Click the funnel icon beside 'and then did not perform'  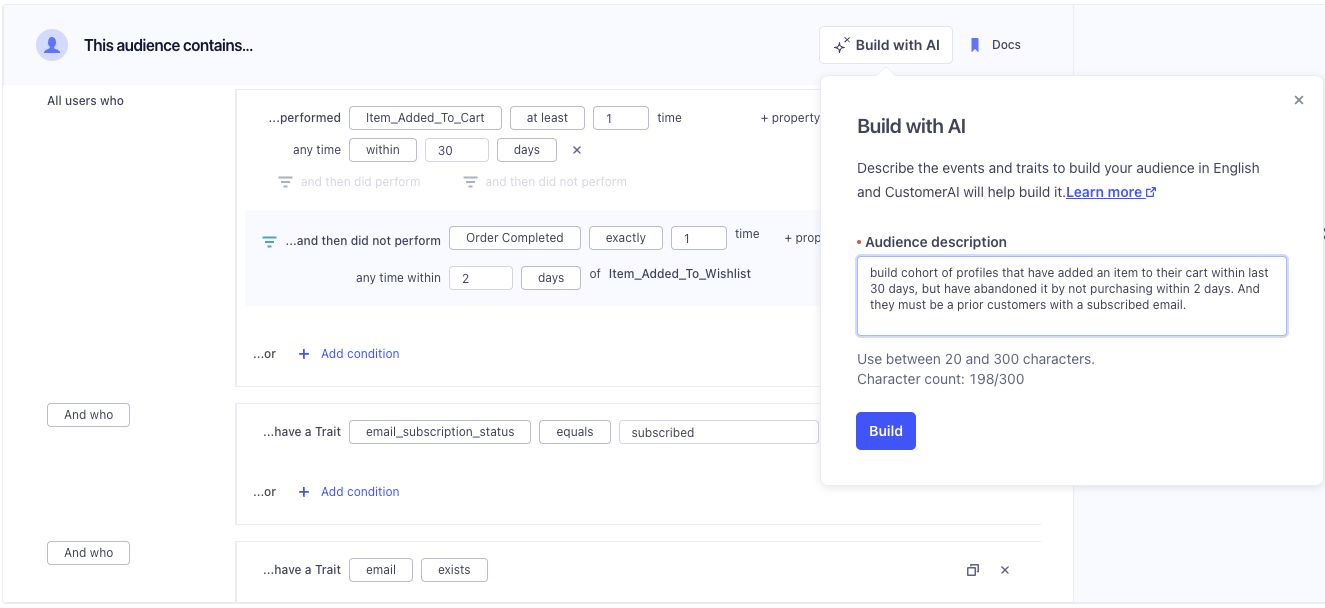pyautogui.click(x=269, y=241)
